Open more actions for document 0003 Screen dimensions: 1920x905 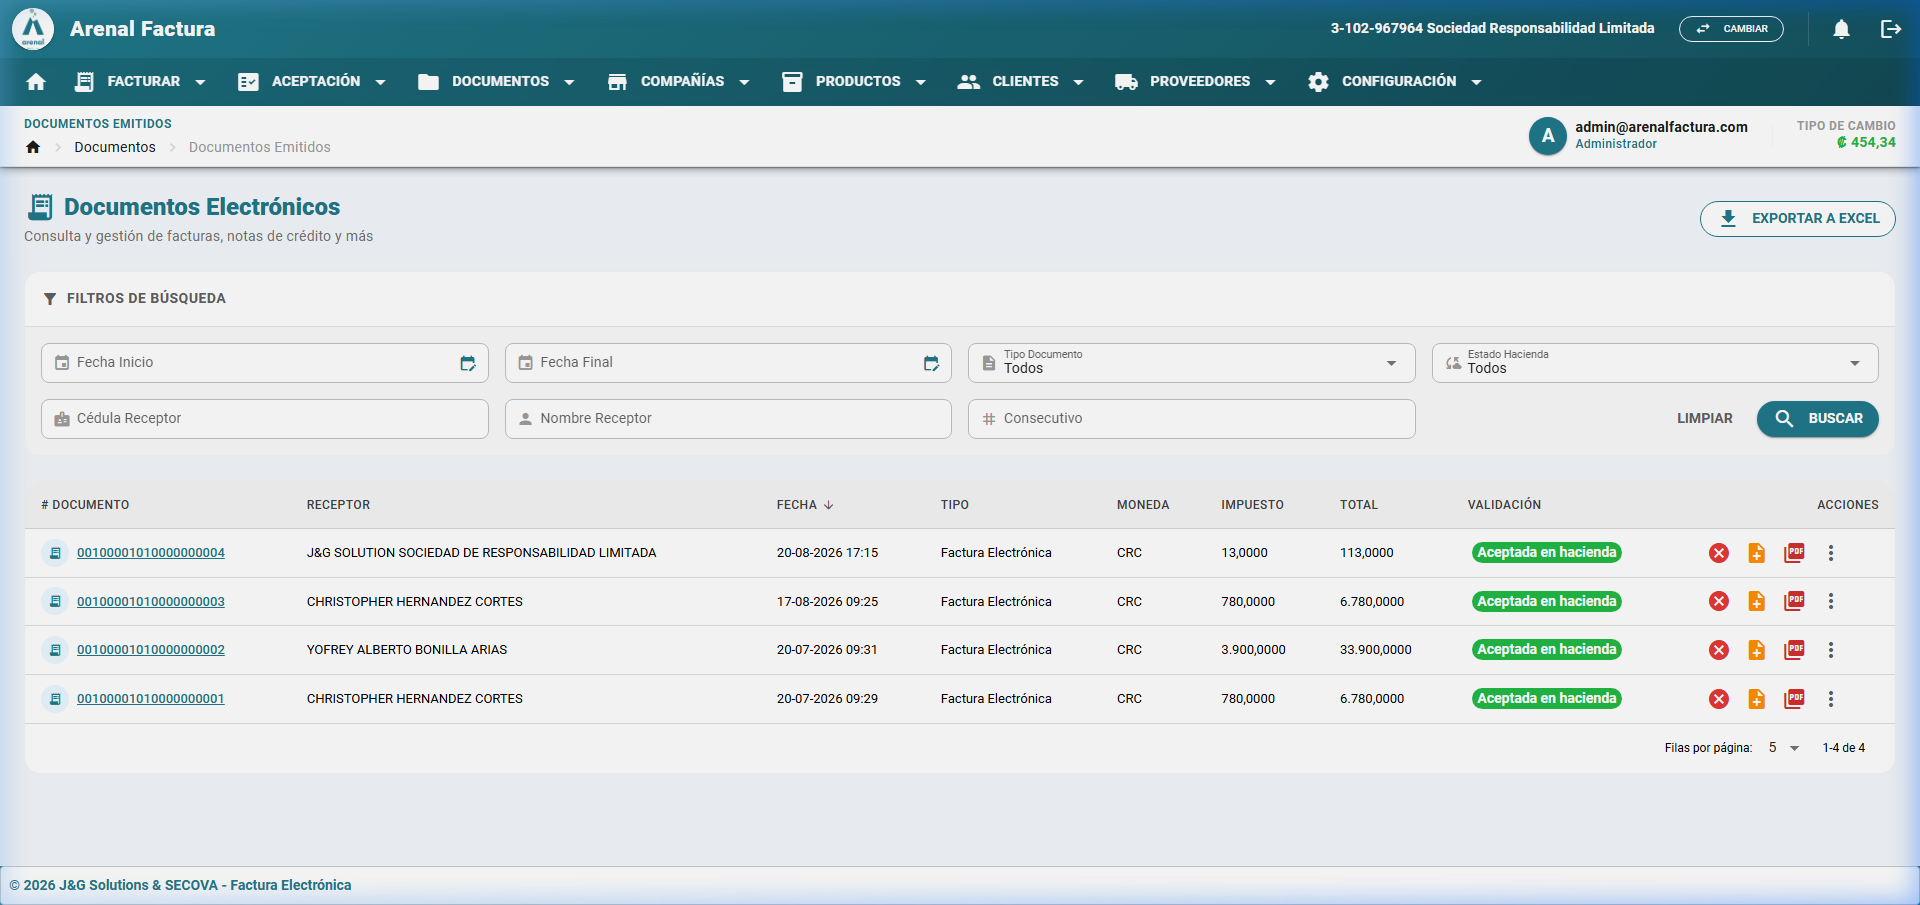1831,601
